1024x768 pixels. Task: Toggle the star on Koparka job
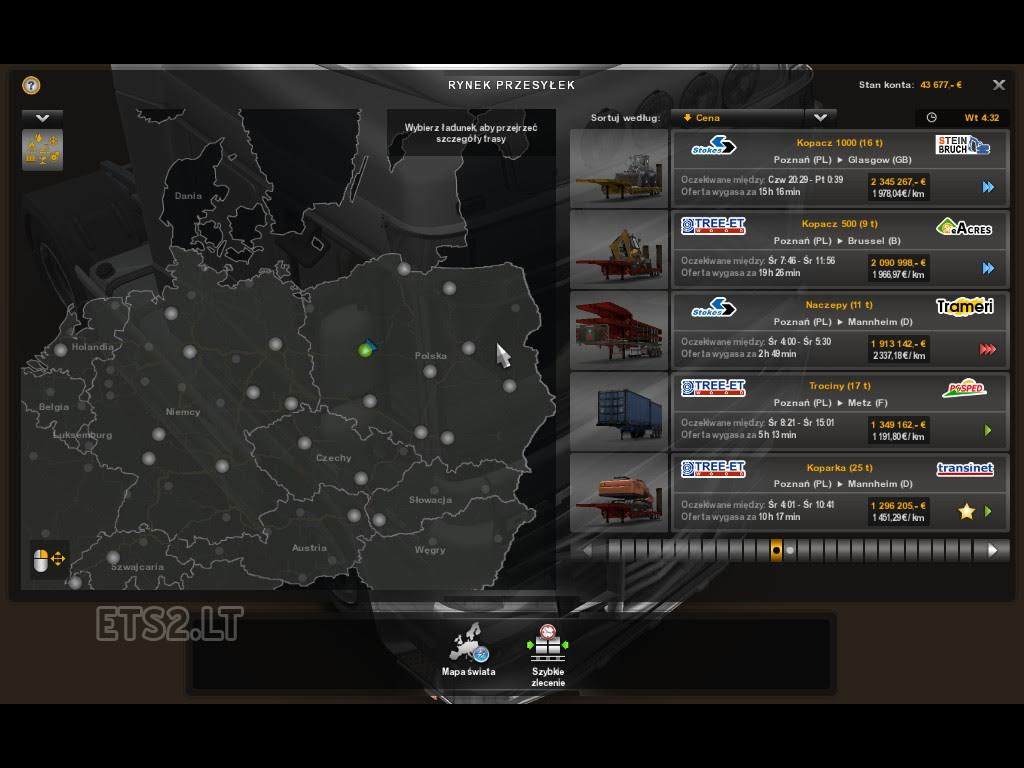(x=966, y=512)
